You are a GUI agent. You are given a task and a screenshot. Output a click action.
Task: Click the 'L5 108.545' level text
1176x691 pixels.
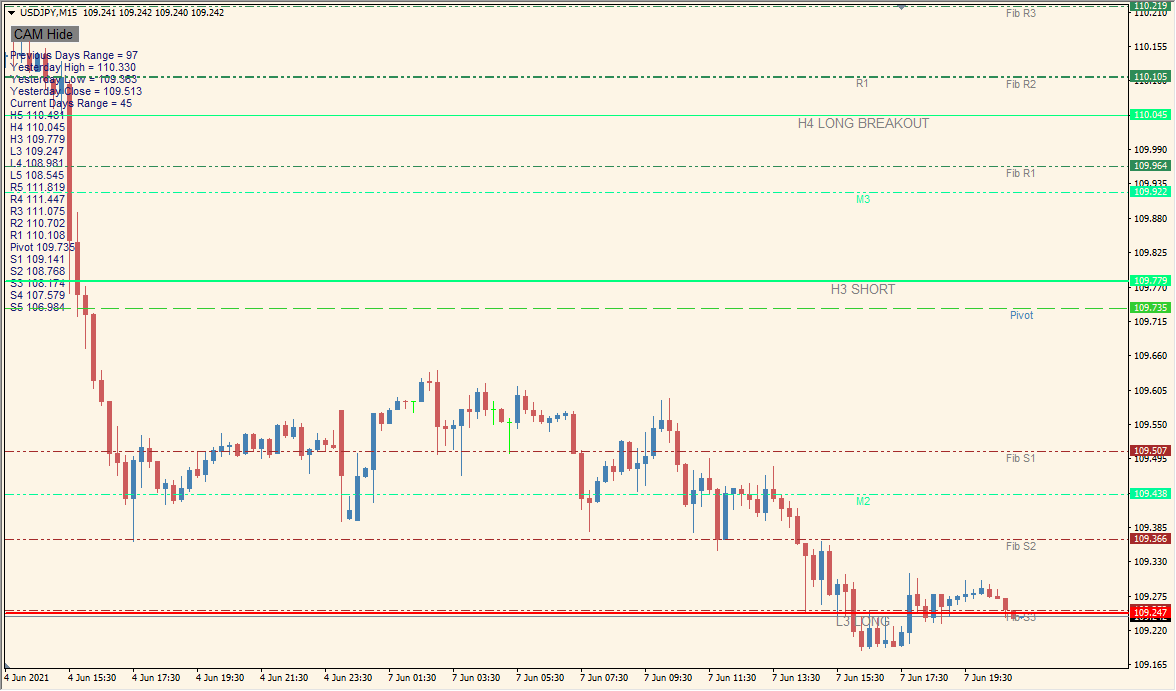37,176
